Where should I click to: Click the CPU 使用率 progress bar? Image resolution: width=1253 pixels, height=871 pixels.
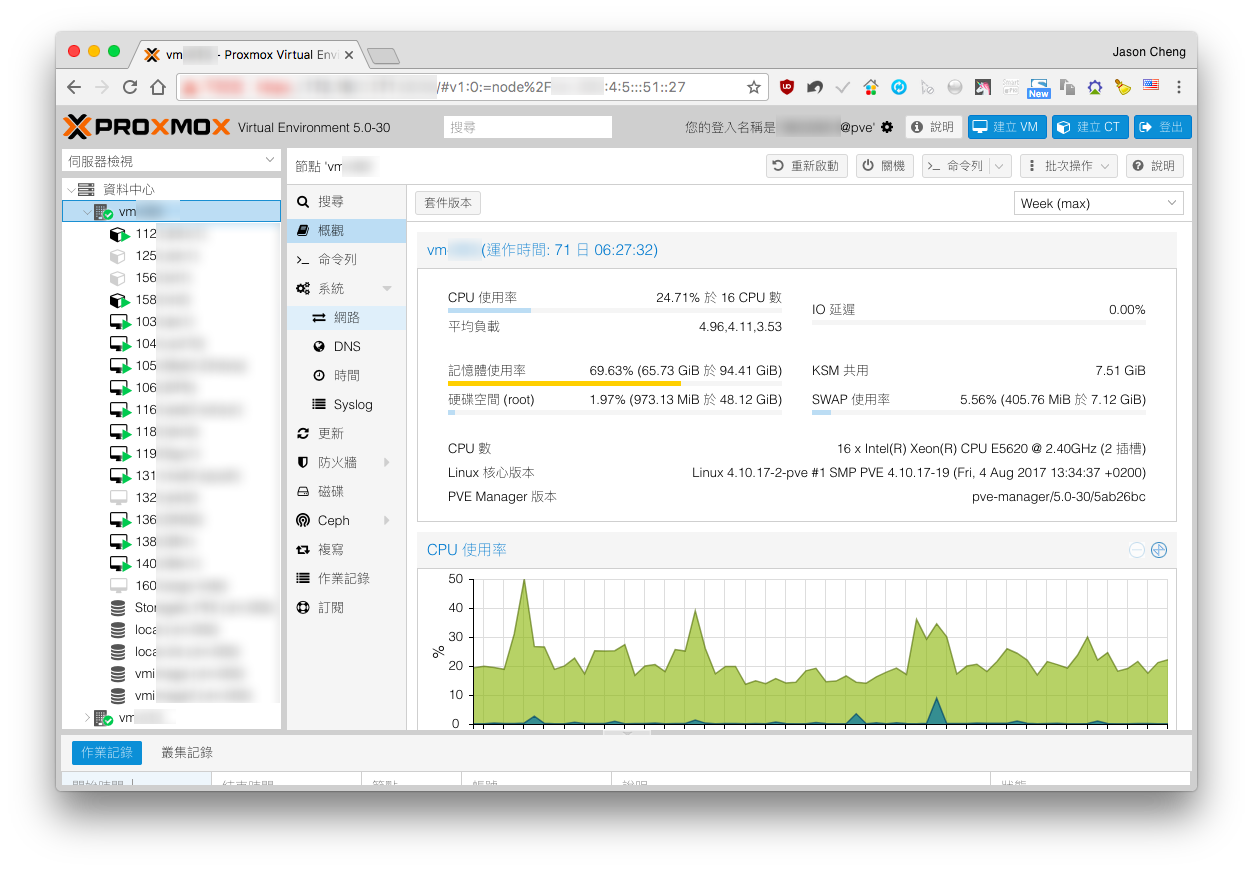(615, 310)
